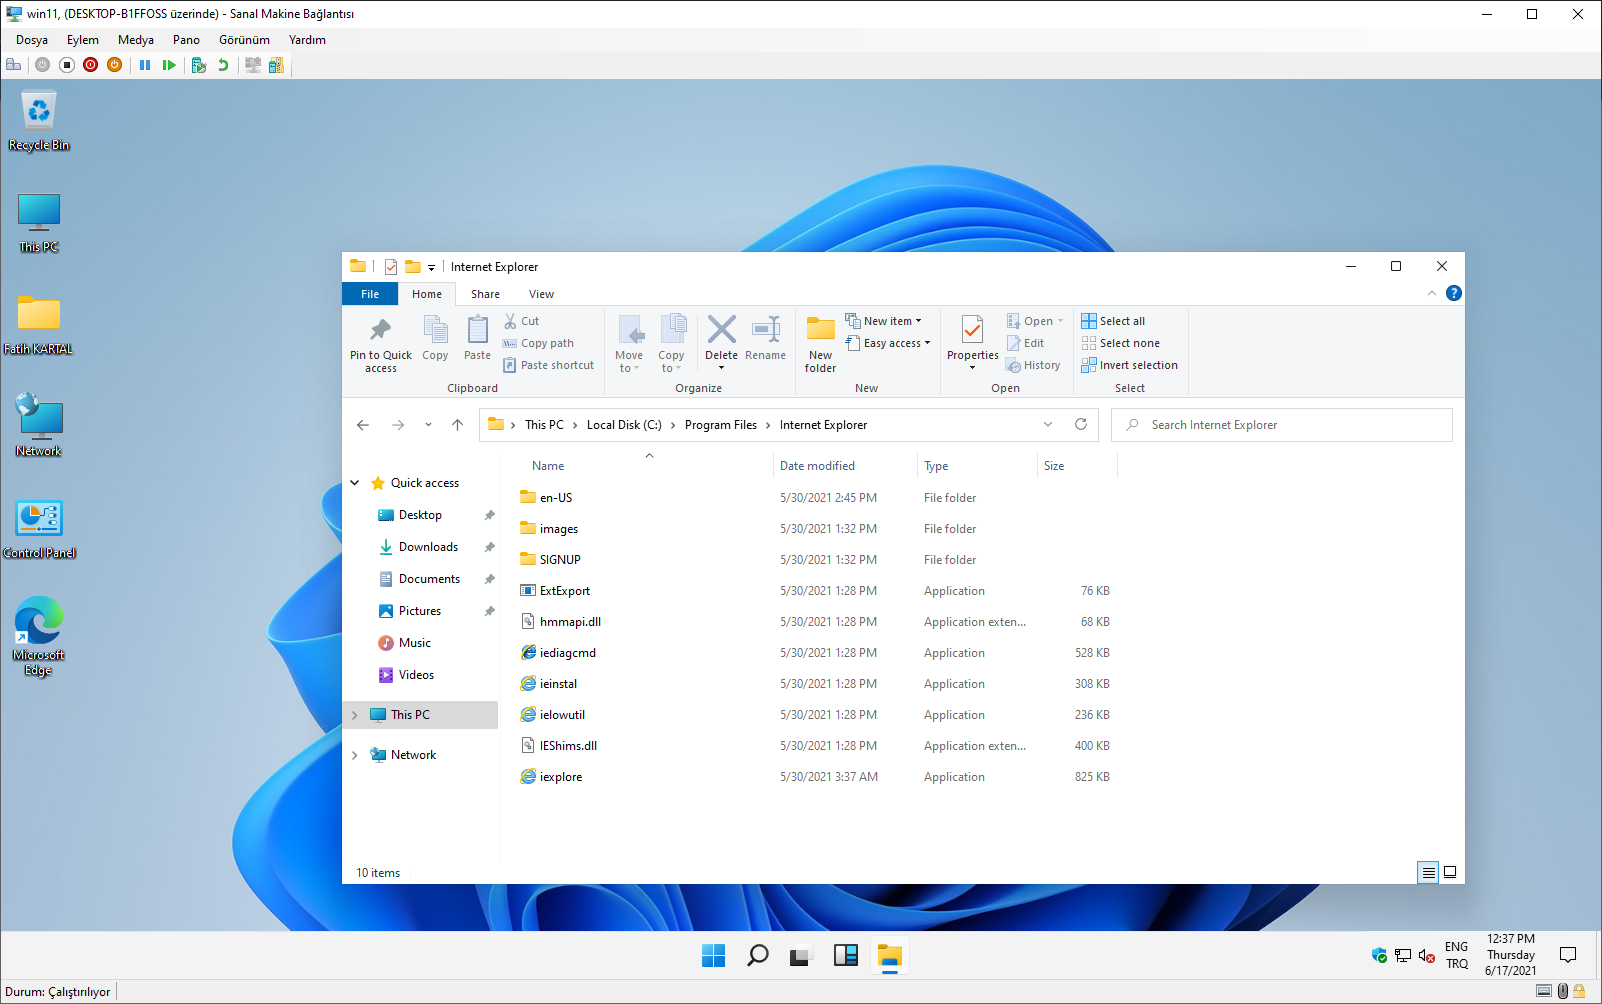Click the Turn Off icon in VM toolbar

(67, 65)
